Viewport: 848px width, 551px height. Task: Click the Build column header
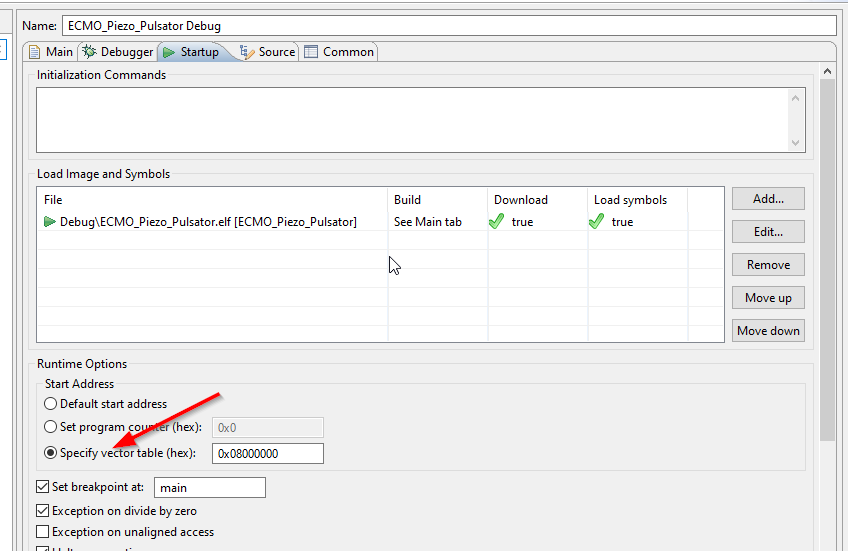(x=438, y=200)
